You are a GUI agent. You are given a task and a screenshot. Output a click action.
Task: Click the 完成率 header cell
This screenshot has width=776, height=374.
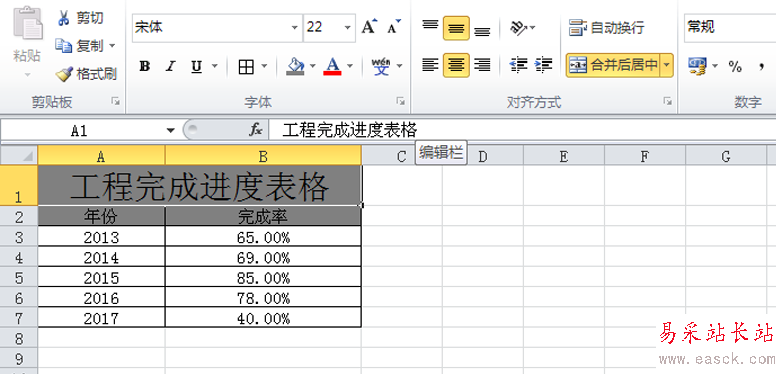pos(263,216)
